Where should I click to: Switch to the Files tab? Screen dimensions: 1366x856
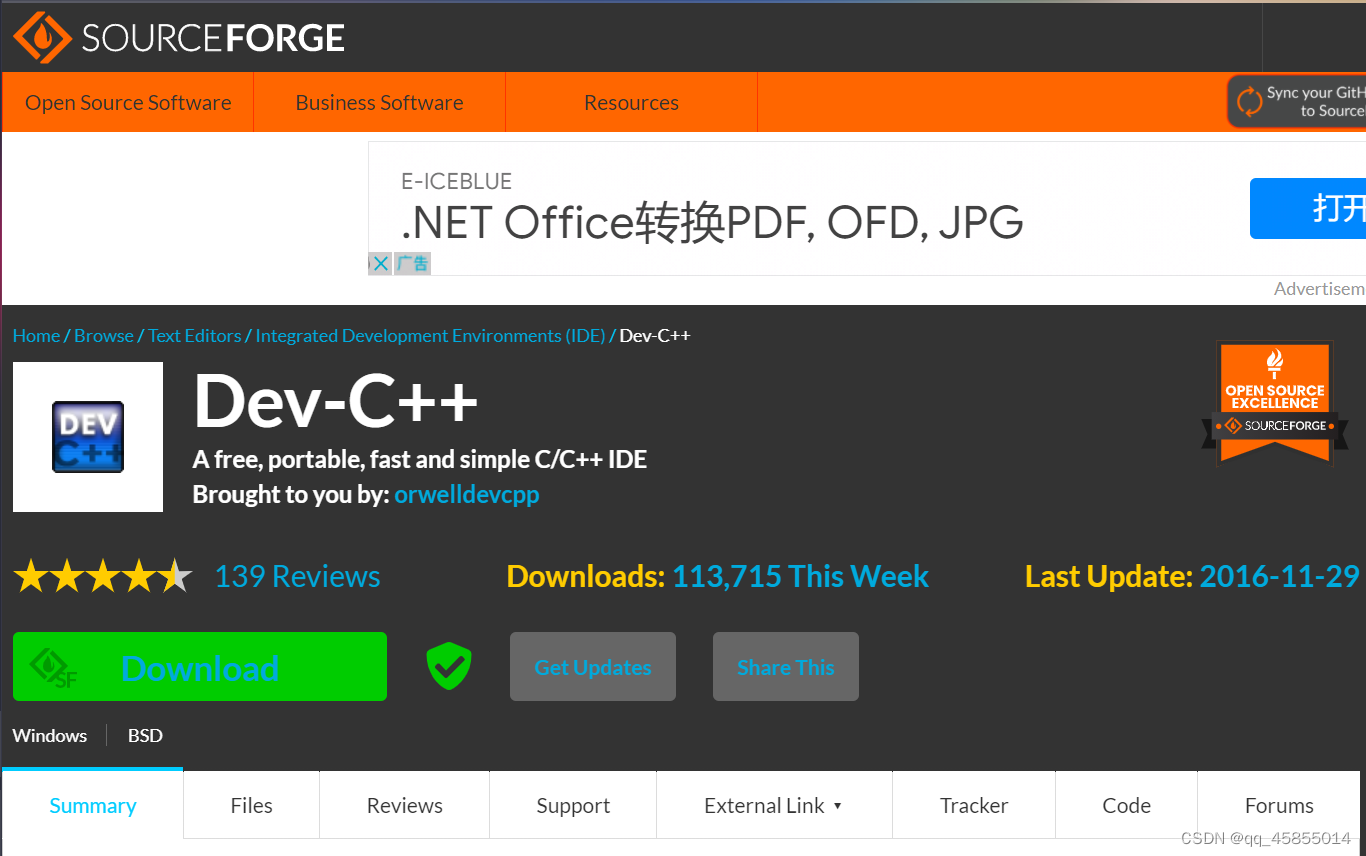pos(251,804)
